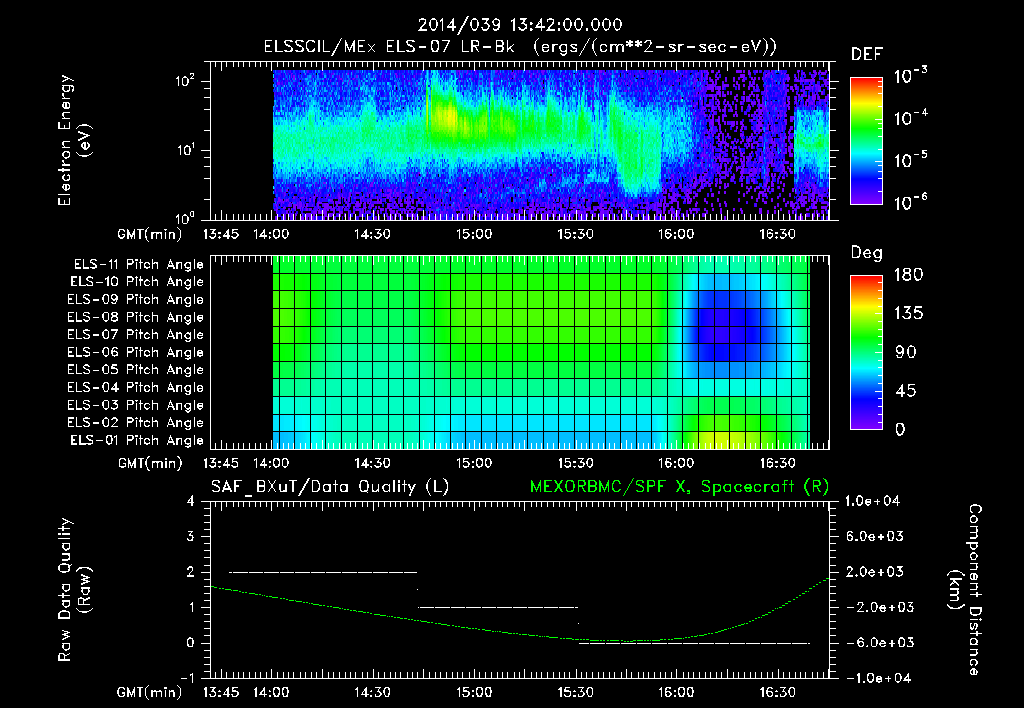1024x708 pixels.
Task: Select the green MEXORBMC/SPF X, Spacecraft (R) title
Action: point(679,487)
